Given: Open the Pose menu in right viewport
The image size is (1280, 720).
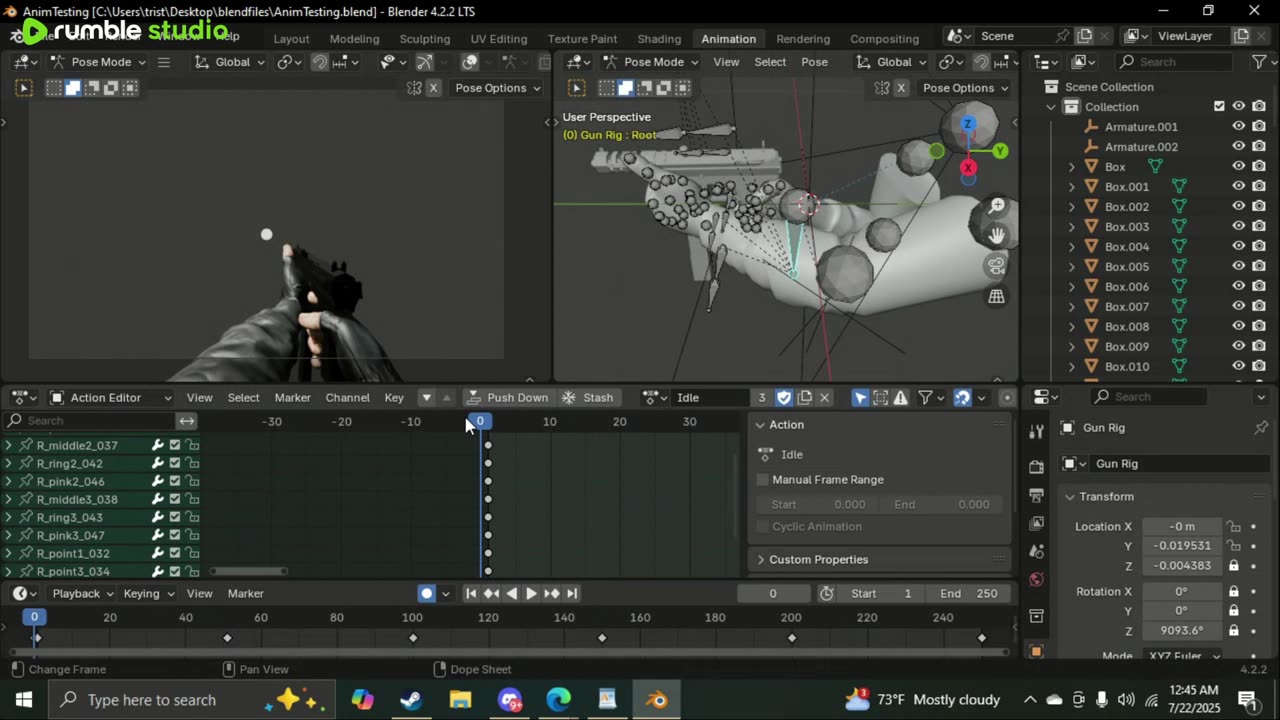Looking at the screenshot, I should tap(814, 62).
